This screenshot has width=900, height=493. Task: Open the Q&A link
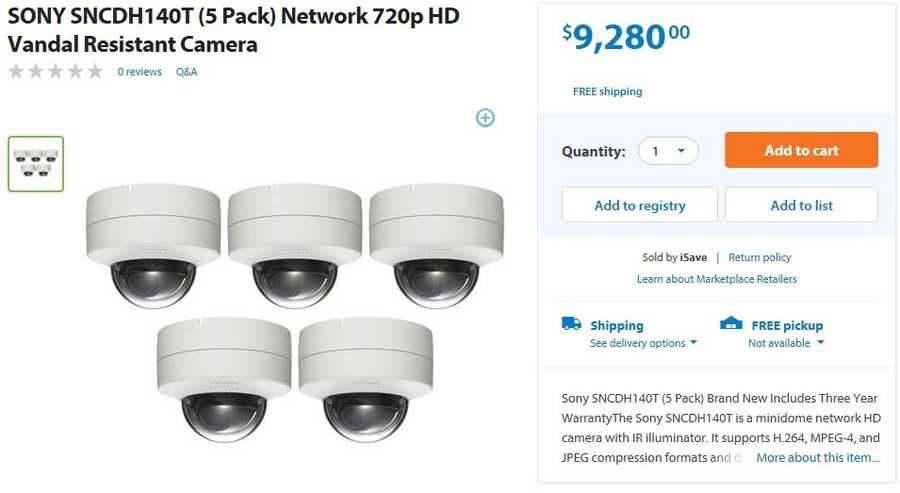(187, 72)
